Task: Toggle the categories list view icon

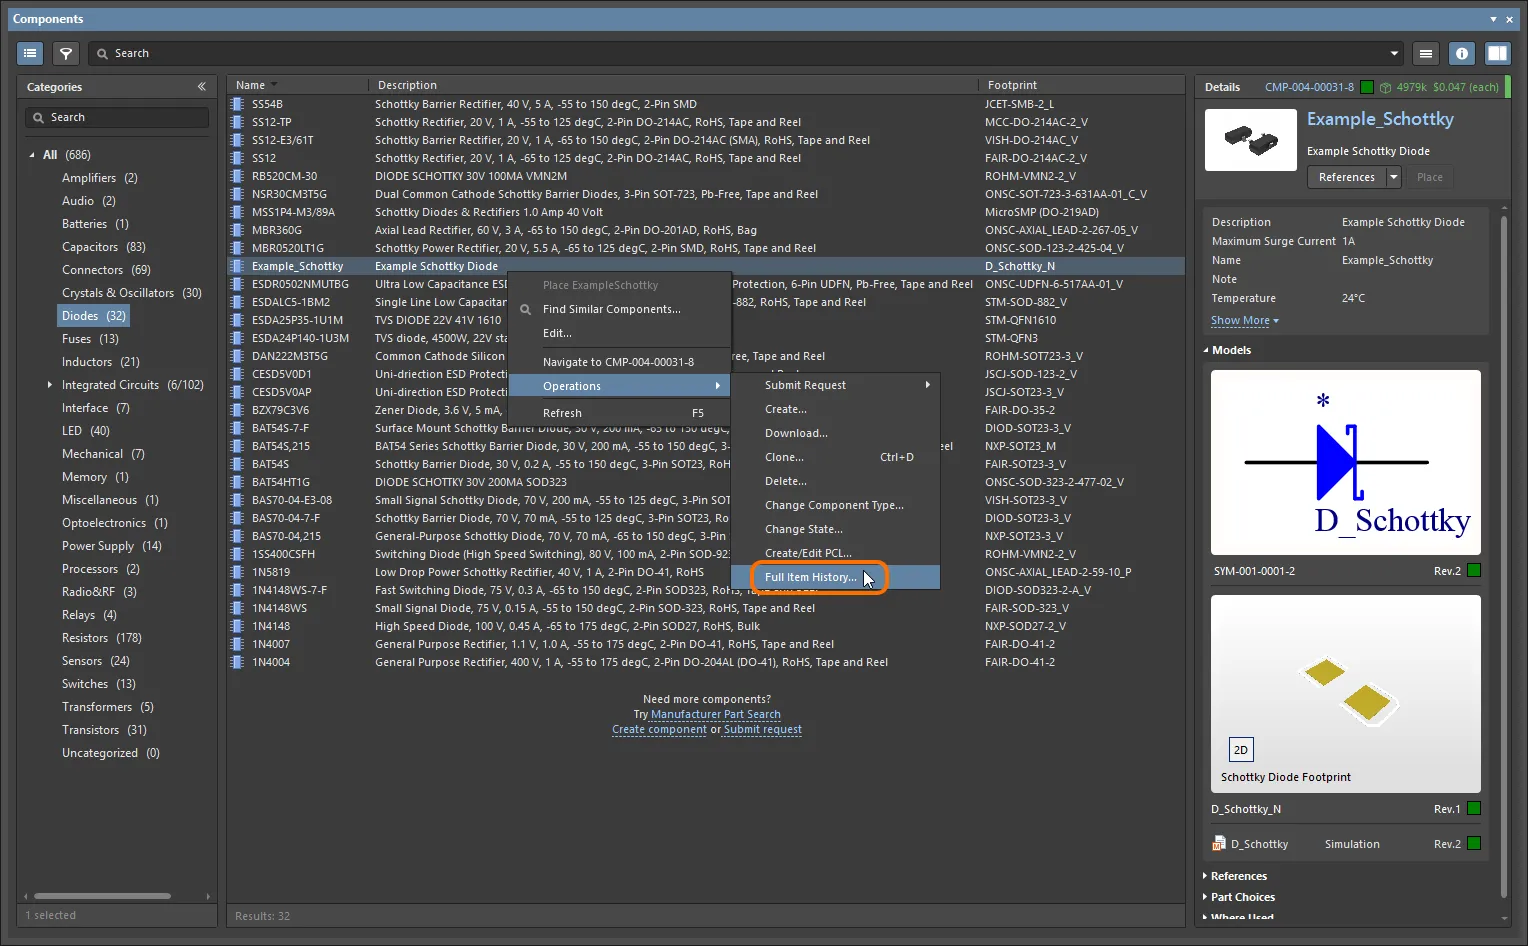Action: 30,53
